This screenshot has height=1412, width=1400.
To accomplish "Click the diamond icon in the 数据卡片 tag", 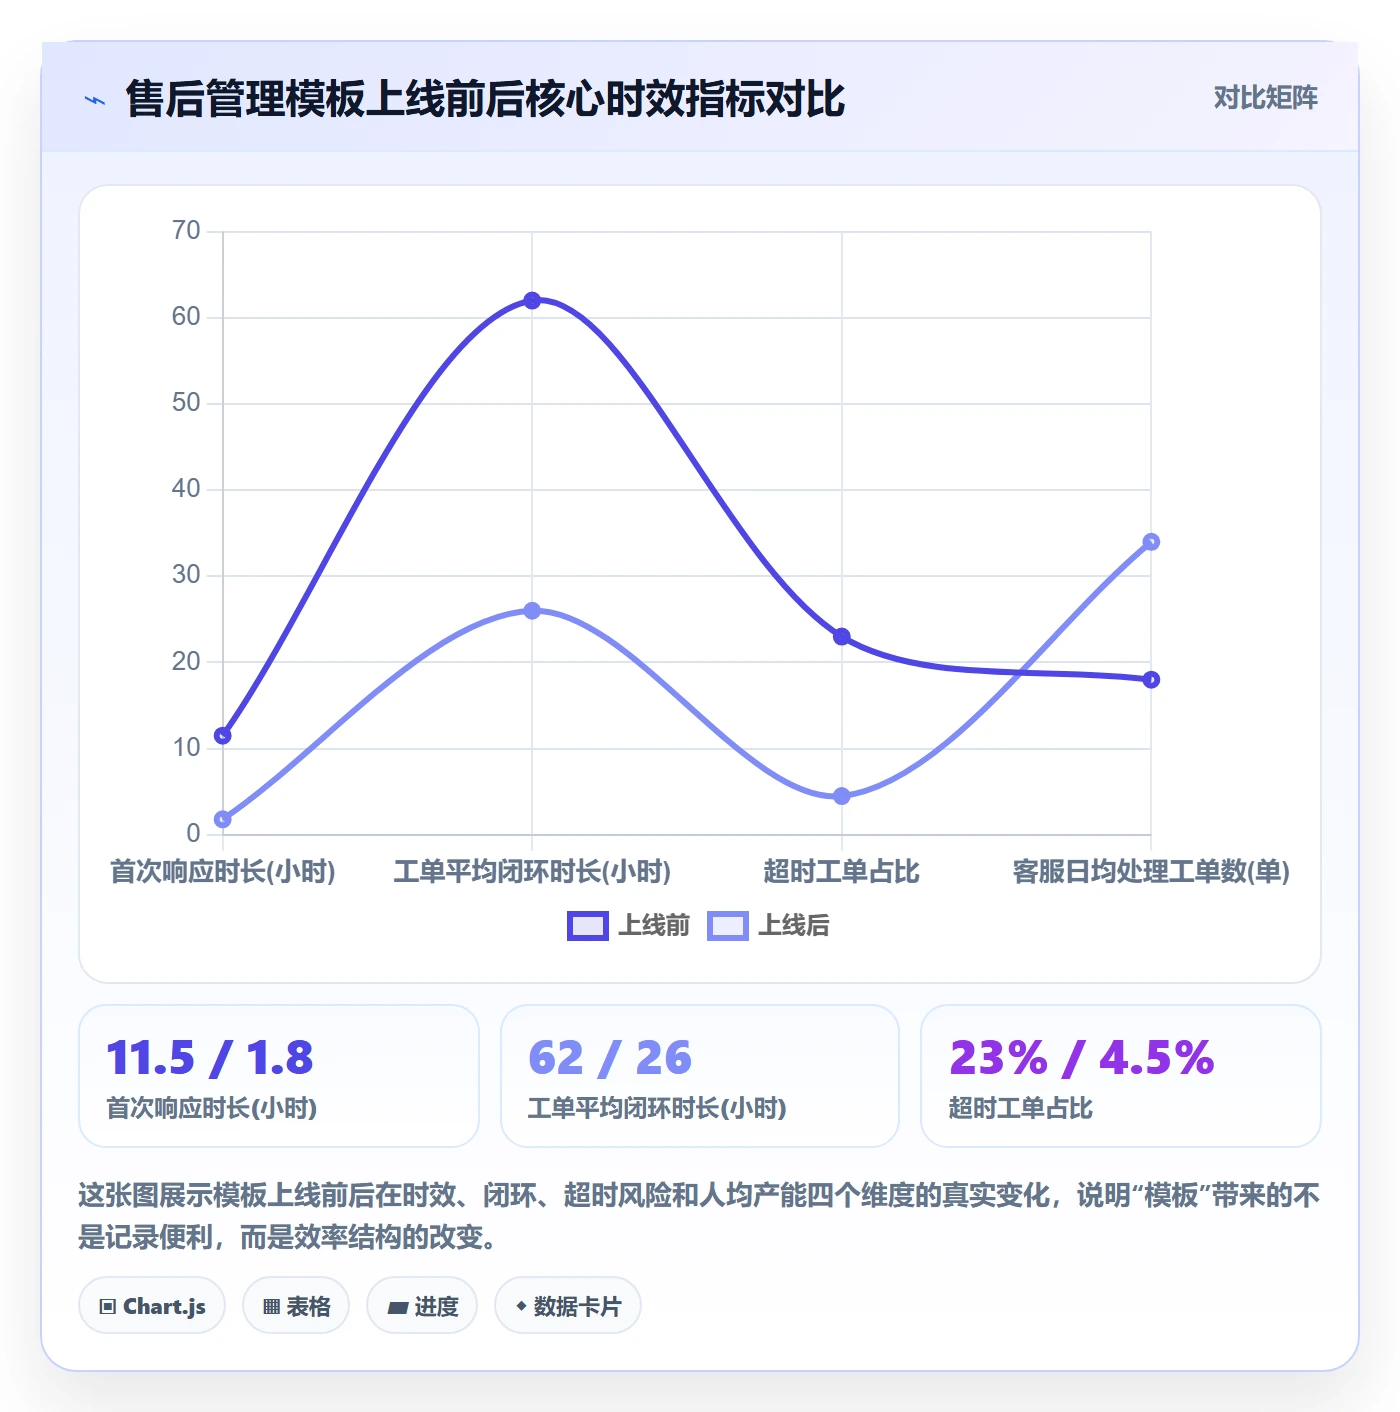I will [521, 1306].
